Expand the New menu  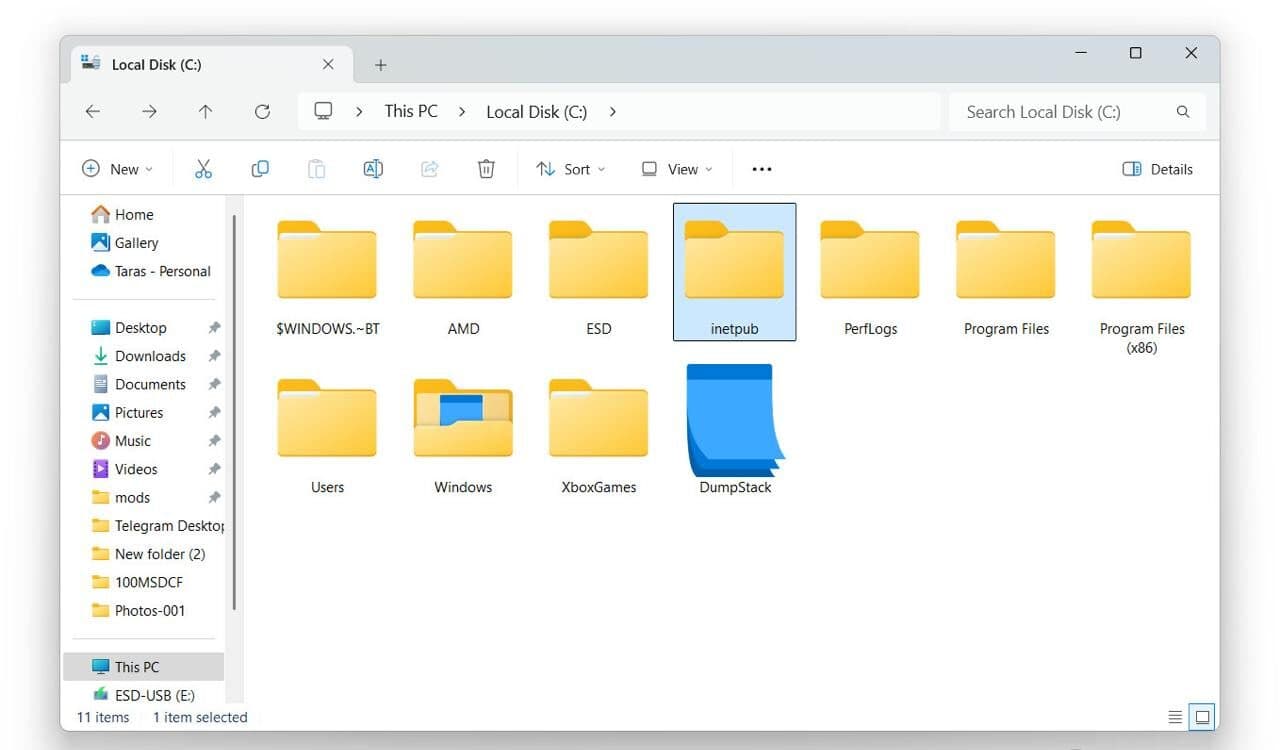click(x=117, y=168)
